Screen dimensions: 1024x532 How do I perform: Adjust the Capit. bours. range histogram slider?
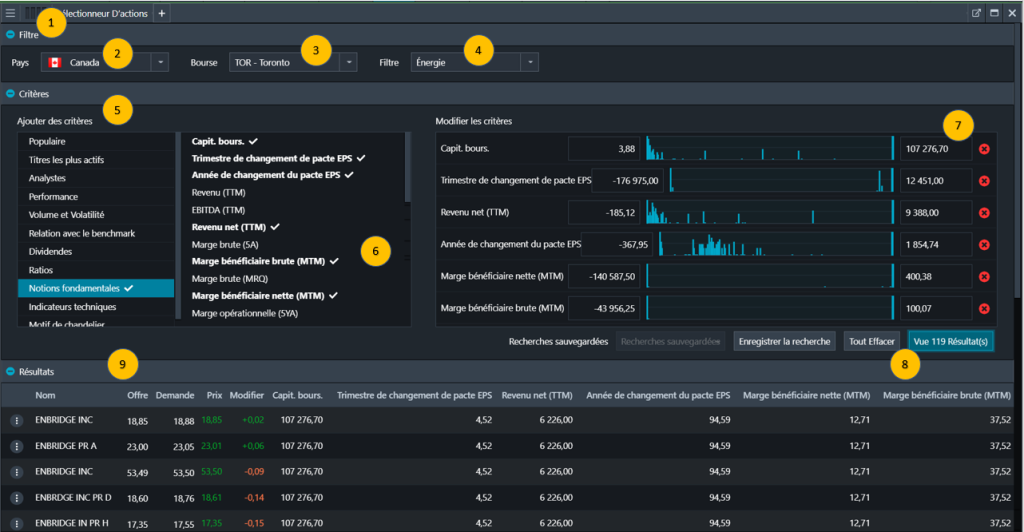click(768, 150)
